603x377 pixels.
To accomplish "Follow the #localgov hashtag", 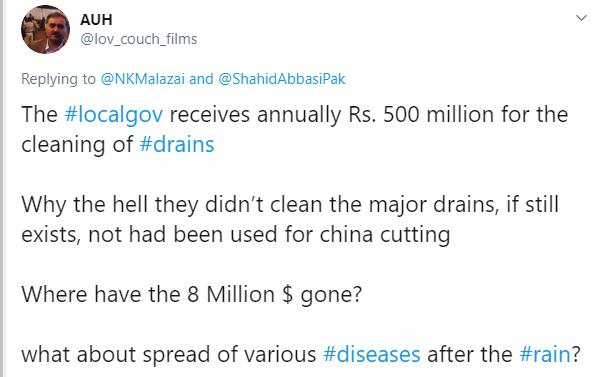I will [x=114, y=115].
